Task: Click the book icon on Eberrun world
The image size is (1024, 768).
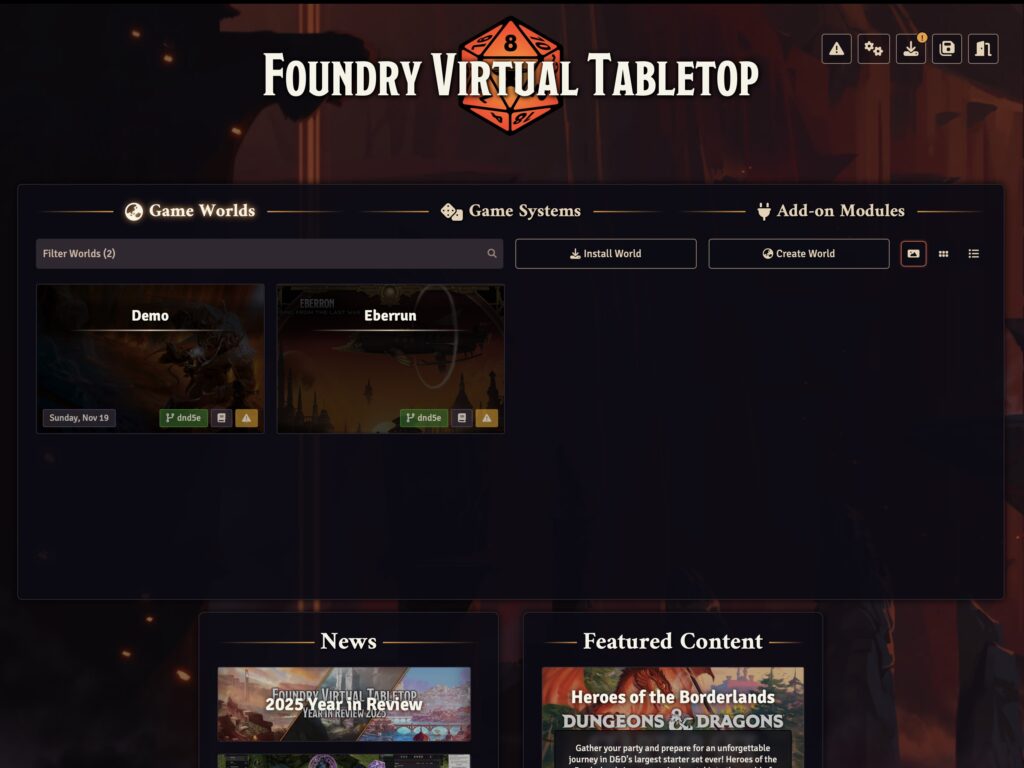Action: point(462,418)
